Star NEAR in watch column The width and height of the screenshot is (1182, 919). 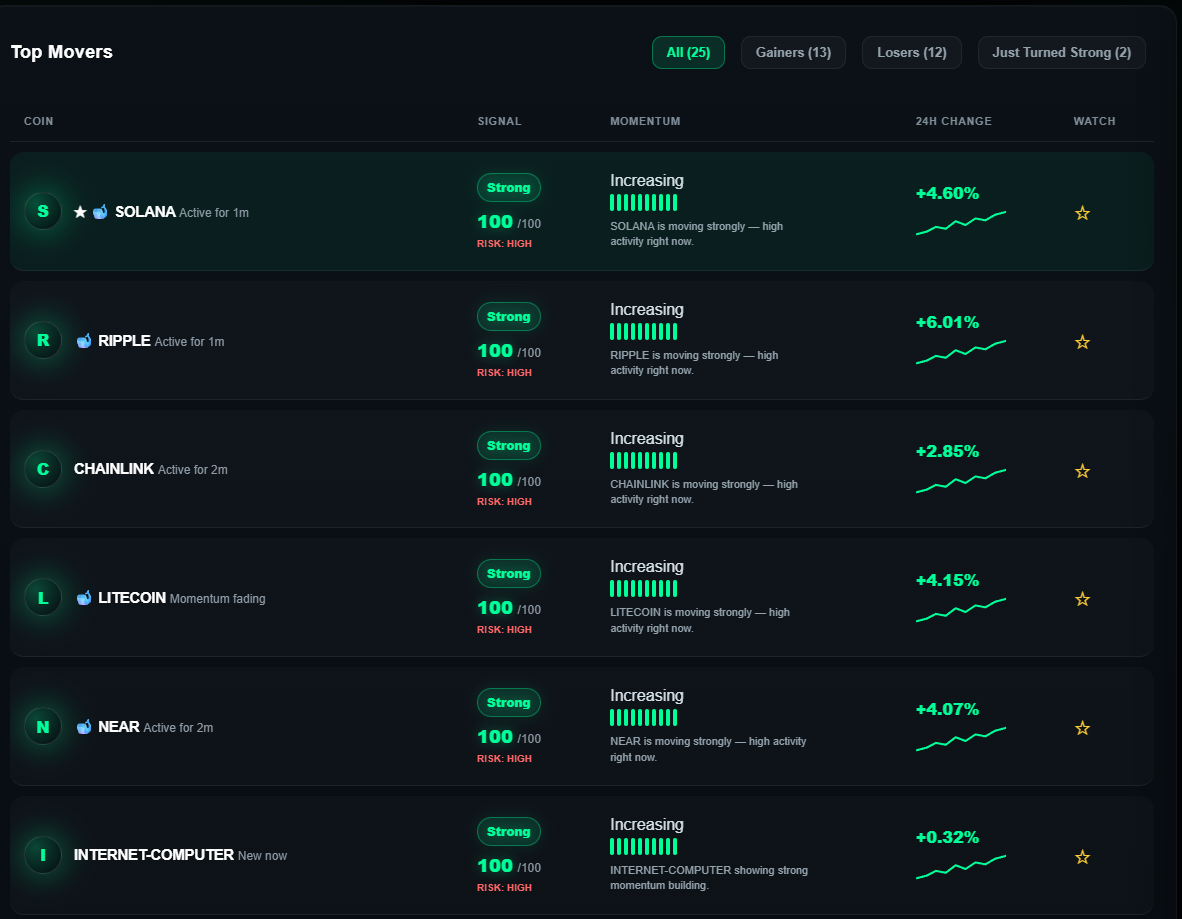[1082, 728]
